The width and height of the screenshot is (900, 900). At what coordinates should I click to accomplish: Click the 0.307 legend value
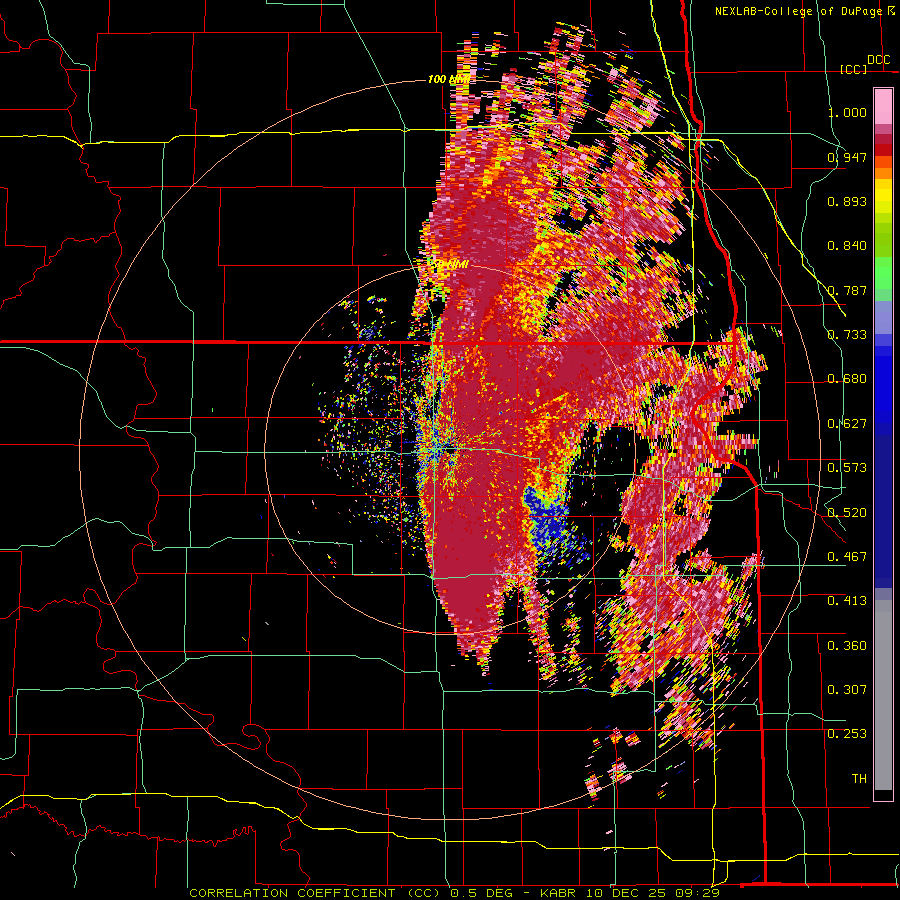(x=847, y=690)
